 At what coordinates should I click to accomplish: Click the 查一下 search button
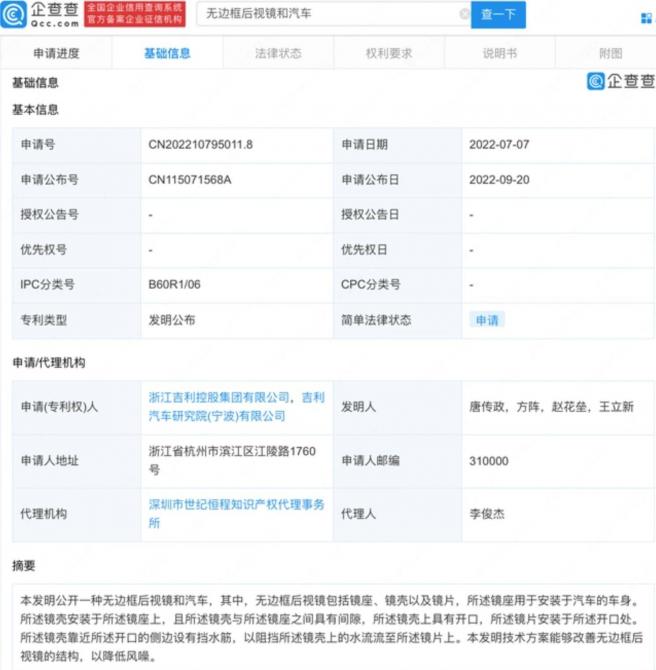coord(498,14)
